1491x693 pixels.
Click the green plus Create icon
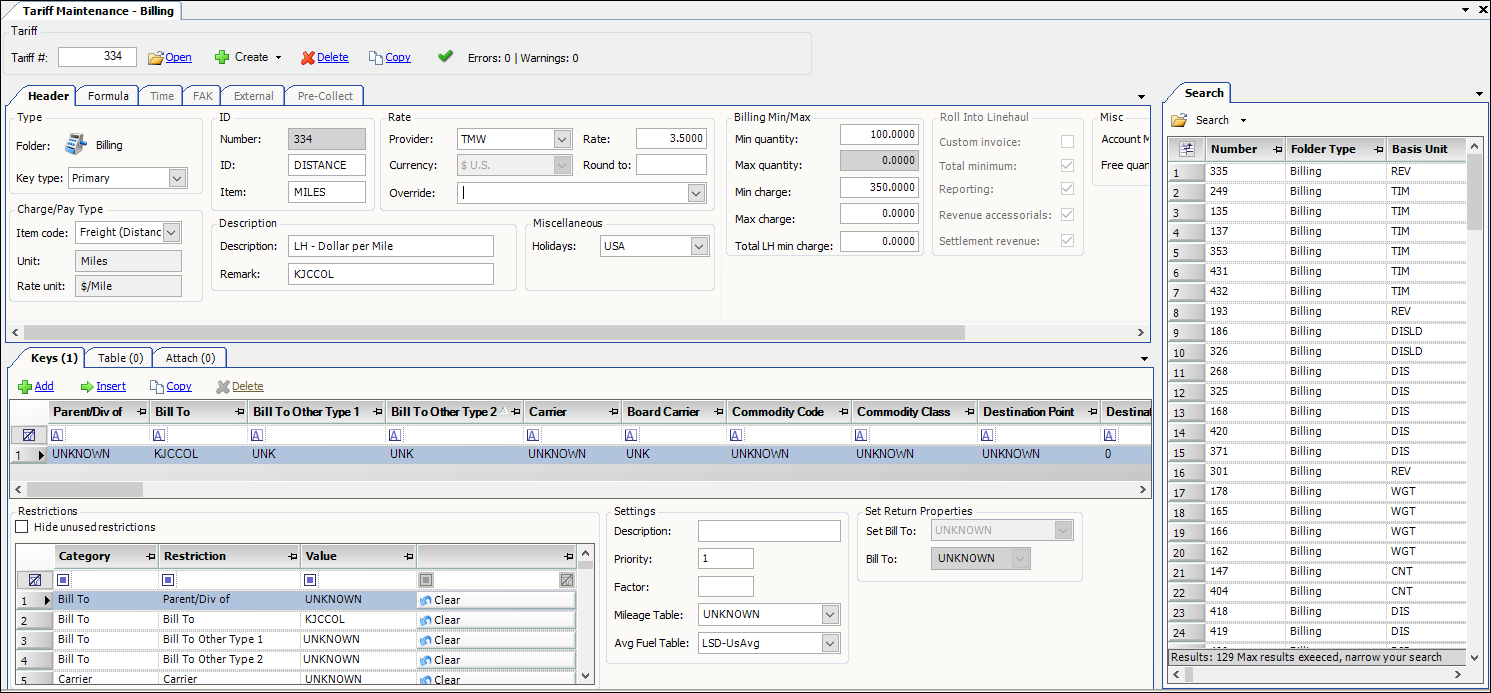[x=222, y=57]
